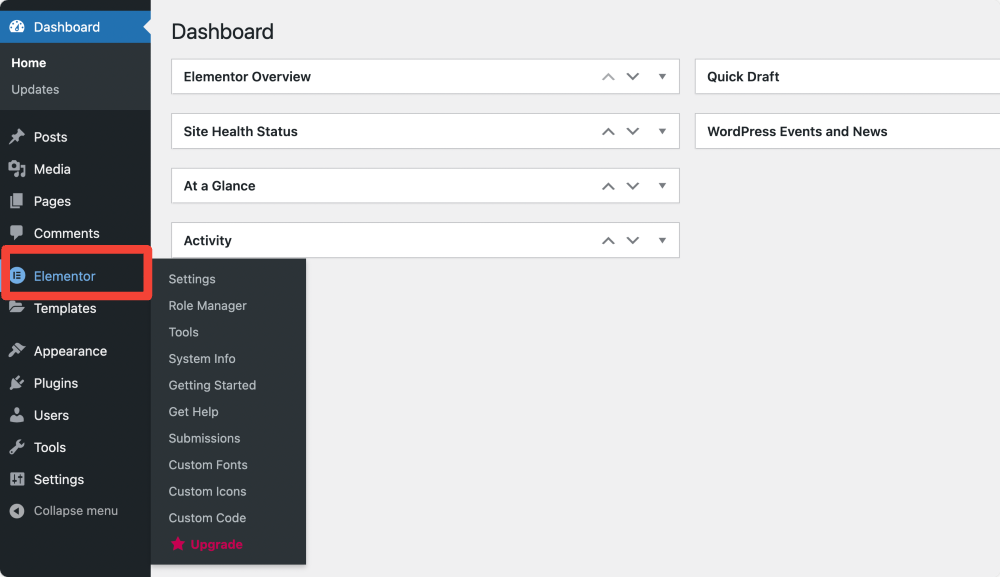Go to Home in Dashboard submenu
1000x577 pixels.
pyautogui.click(x=29, y=62)
